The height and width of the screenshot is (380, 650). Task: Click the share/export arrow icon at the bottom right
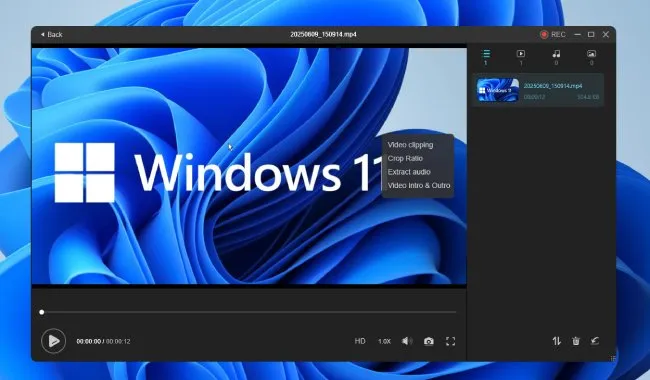coord(595,341)
